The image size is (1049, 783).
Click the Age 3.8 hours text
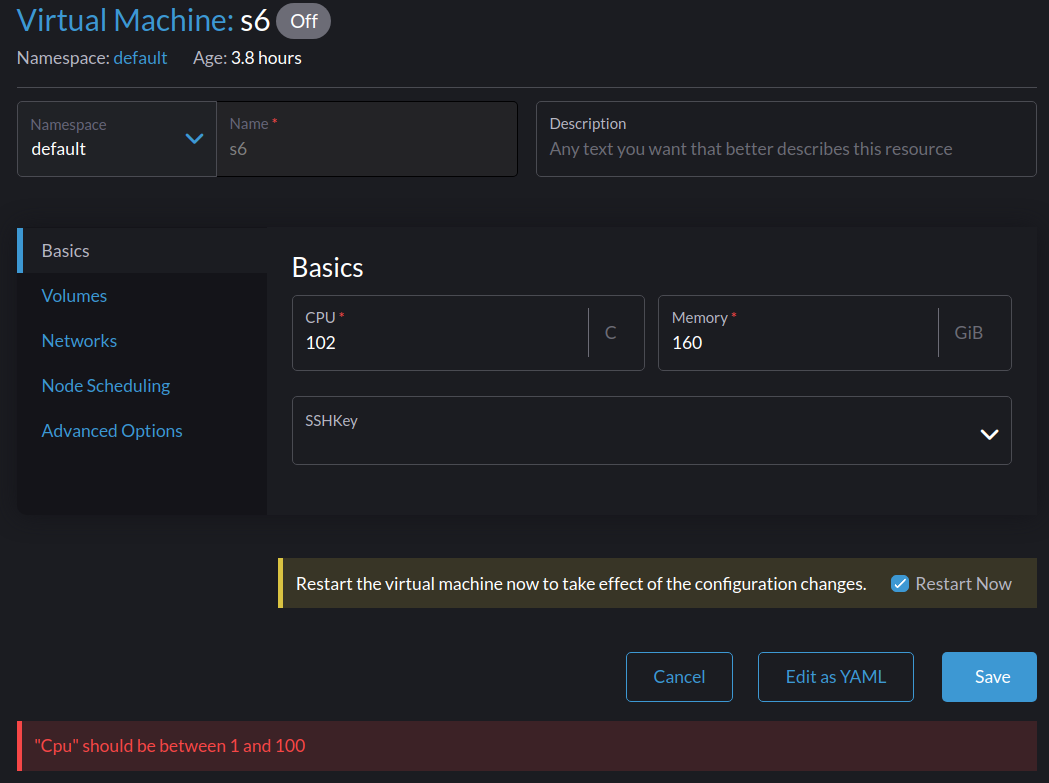[x=247, y=58]
